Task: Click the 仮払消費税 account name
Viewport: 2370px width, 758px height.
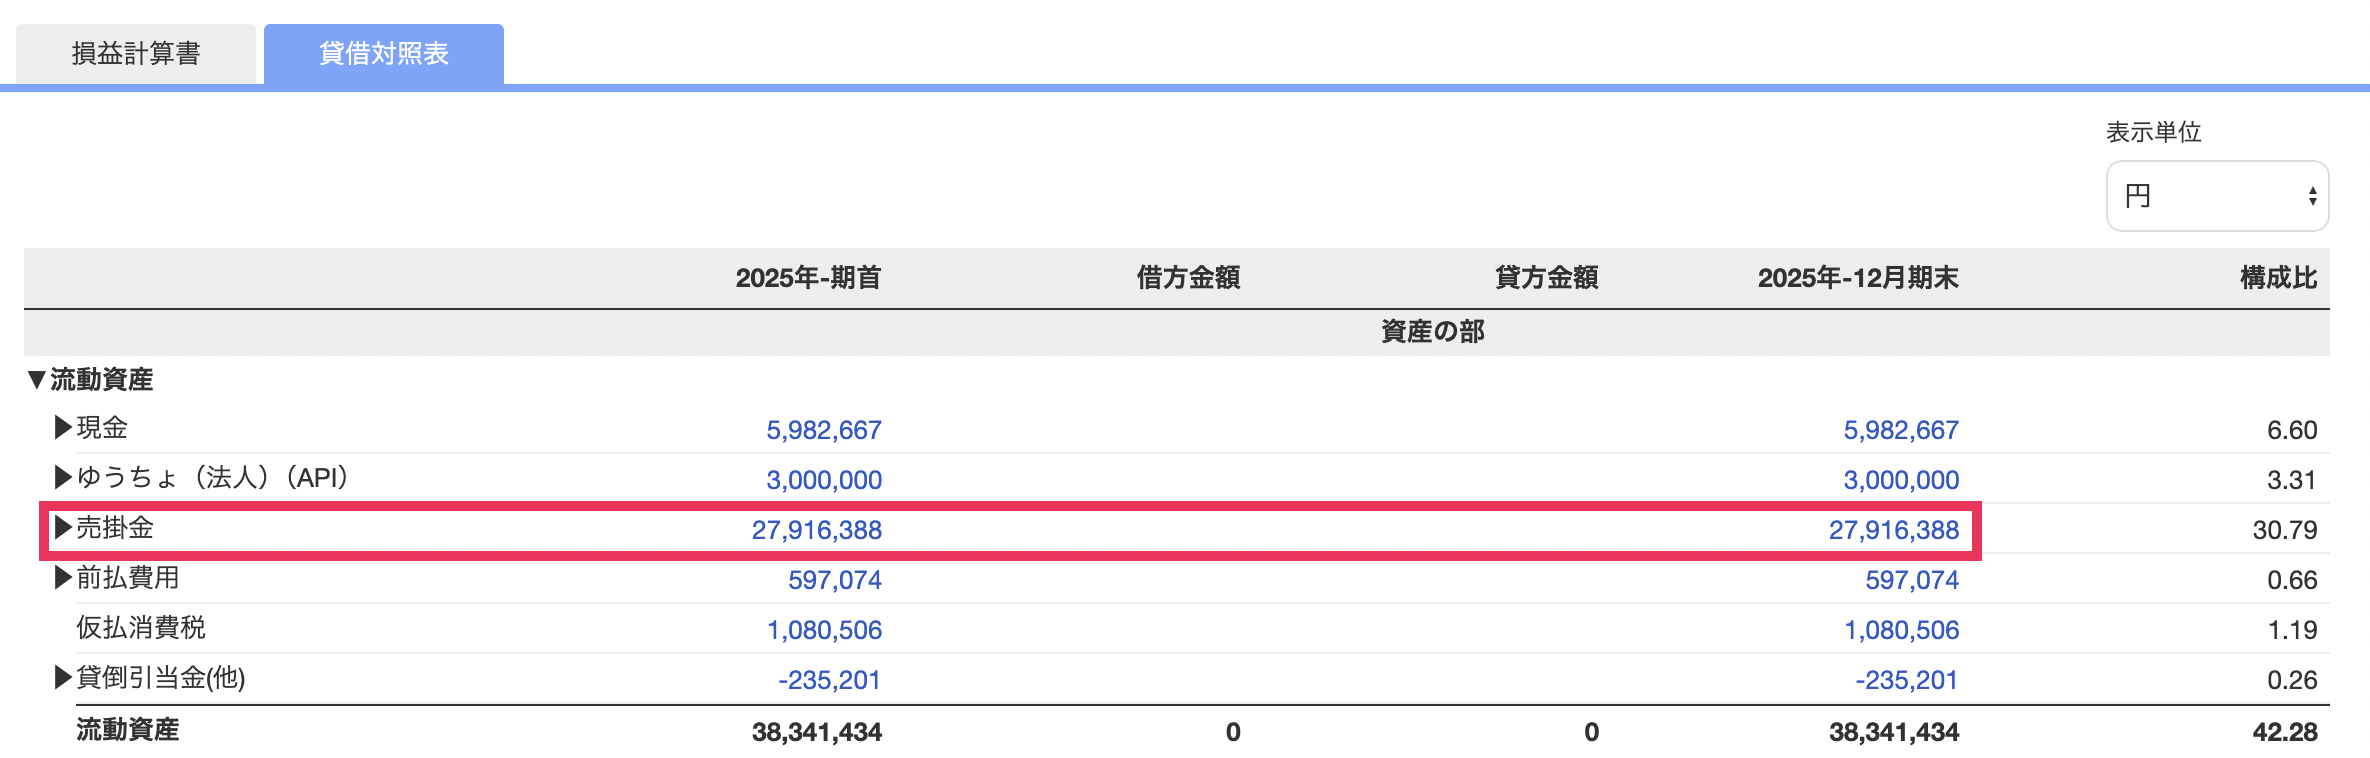Action: click(x=141, y=628)
